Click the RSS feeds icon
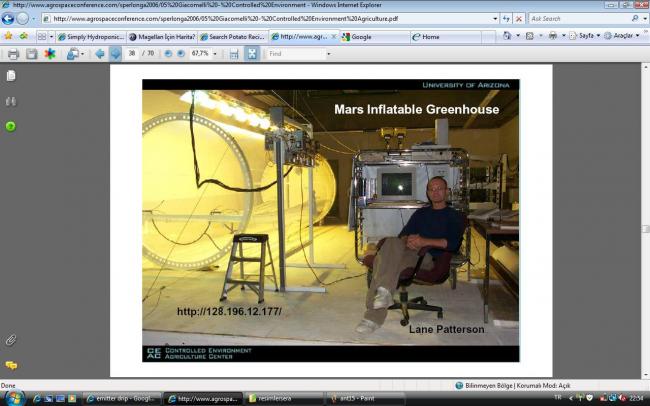650x406 pixels. coord(530,36)
